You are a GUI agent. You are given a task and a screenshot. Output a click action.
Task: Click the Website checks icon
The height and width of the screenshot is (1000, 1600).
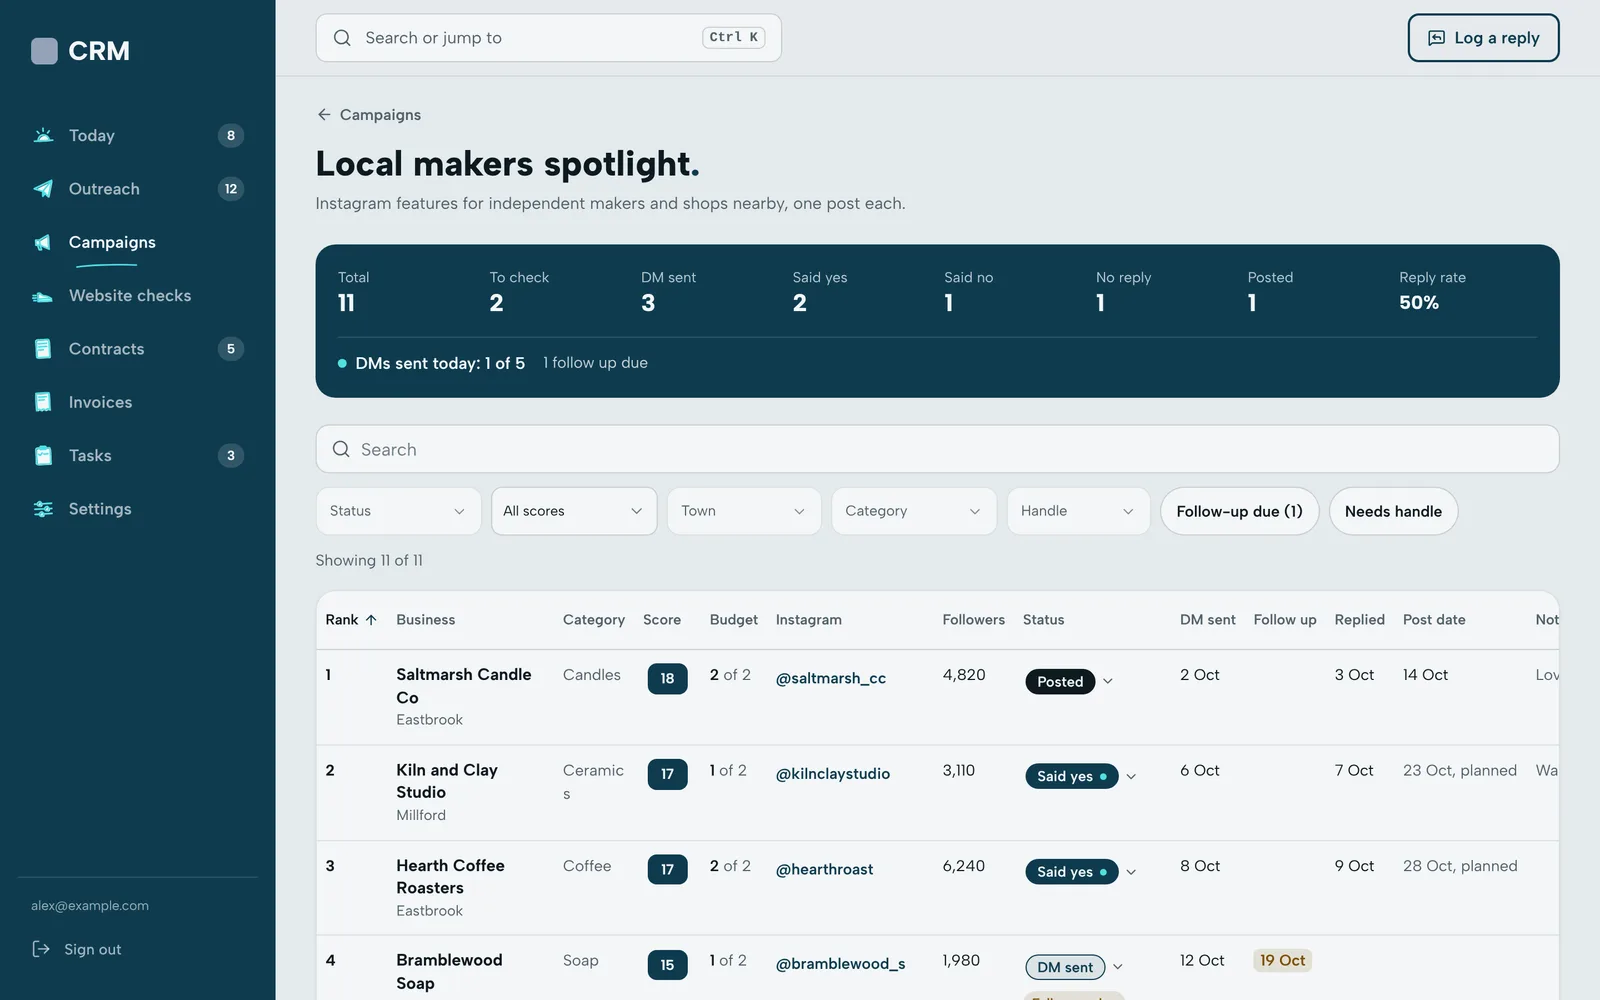43,296
